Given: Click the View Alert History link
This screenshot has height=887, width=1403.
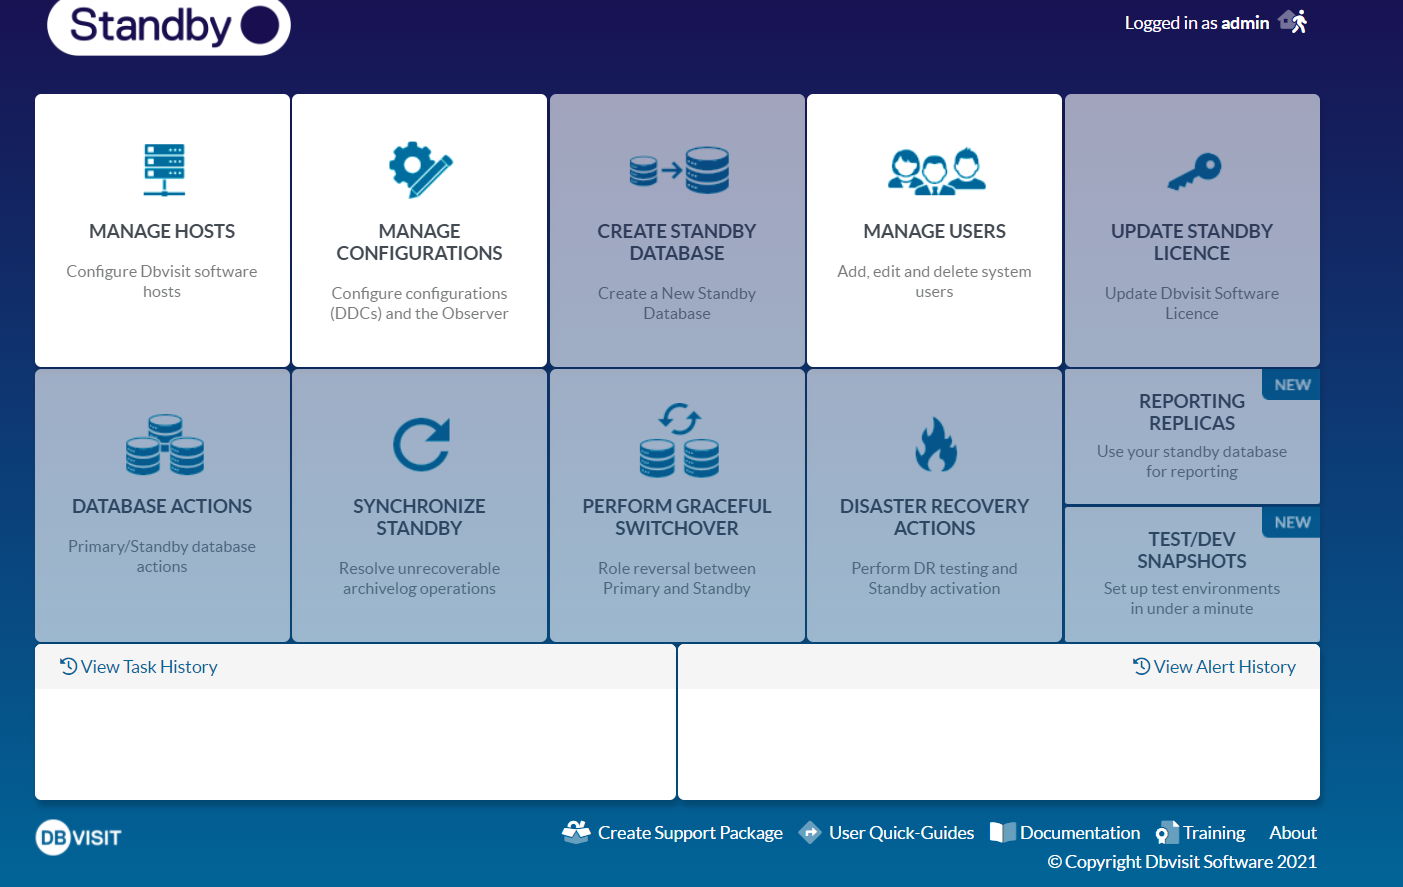Looking at the screenshot, I should click(1225, 667).
